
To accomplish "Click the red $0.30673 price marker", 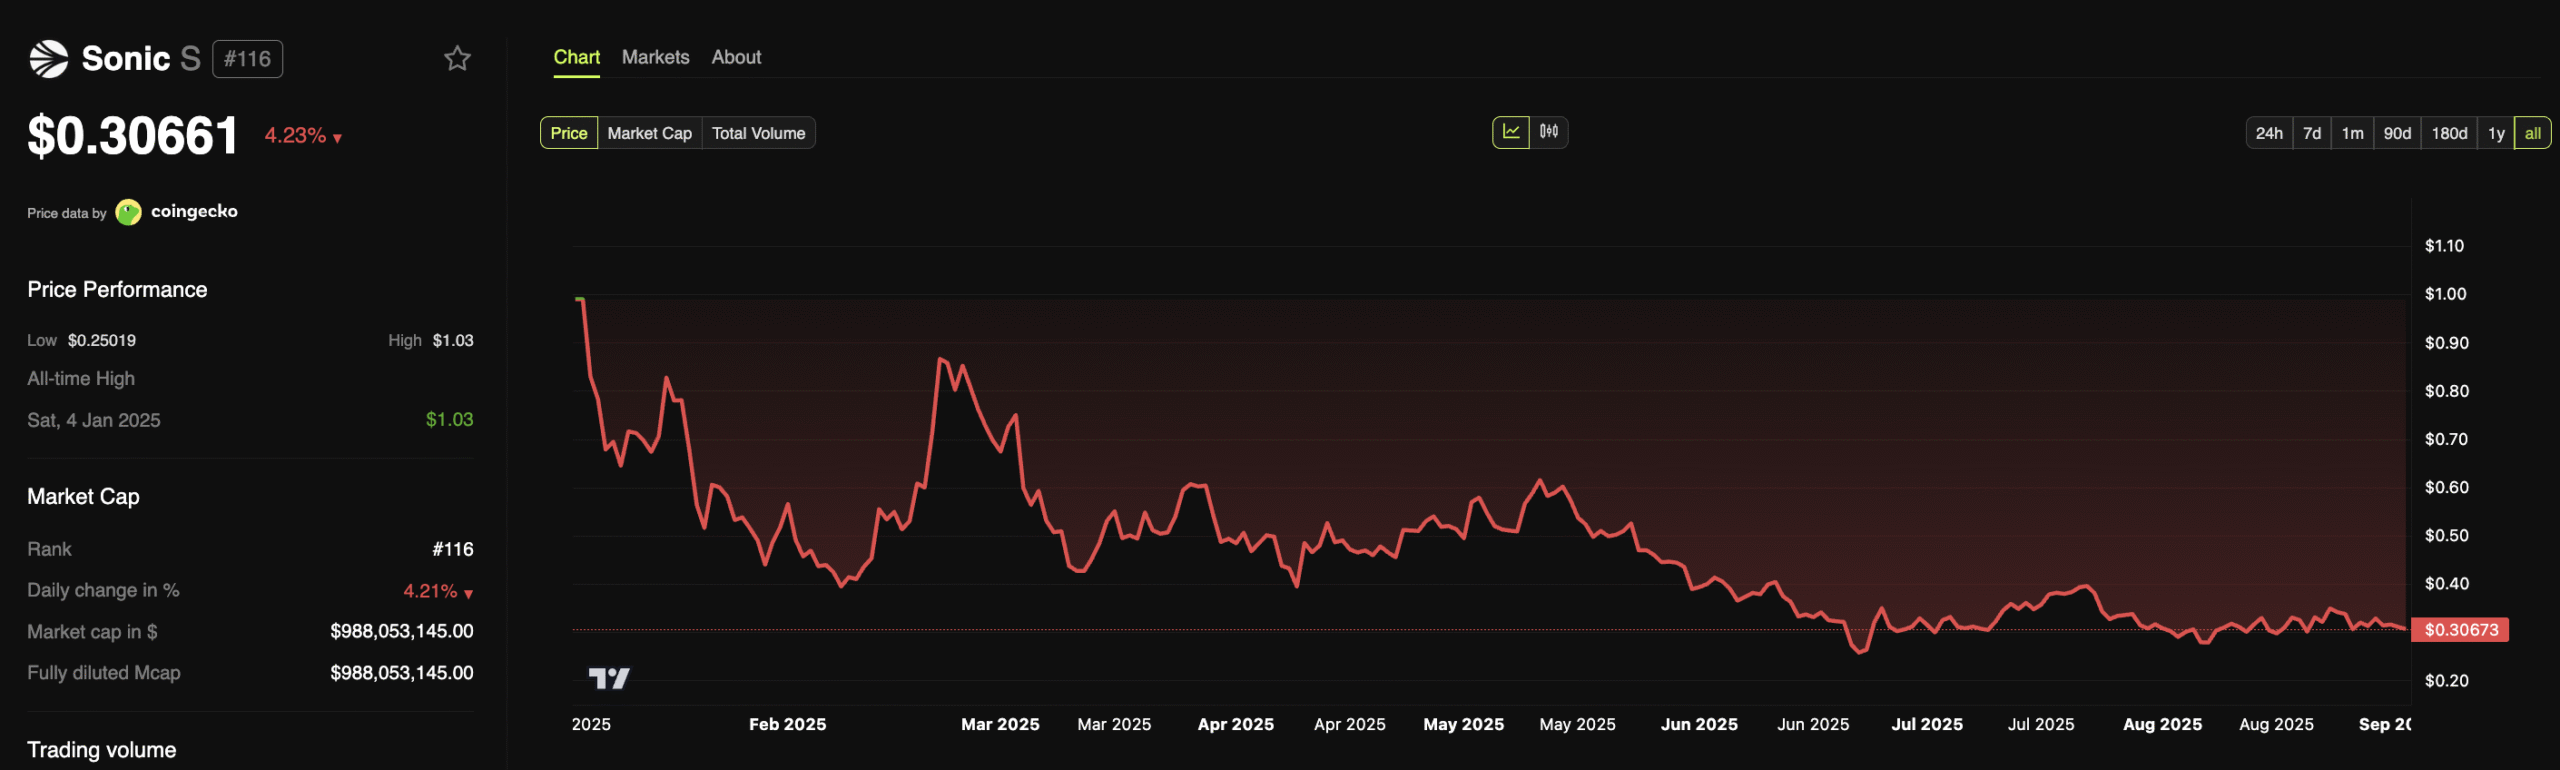I will pos(2460,630).
